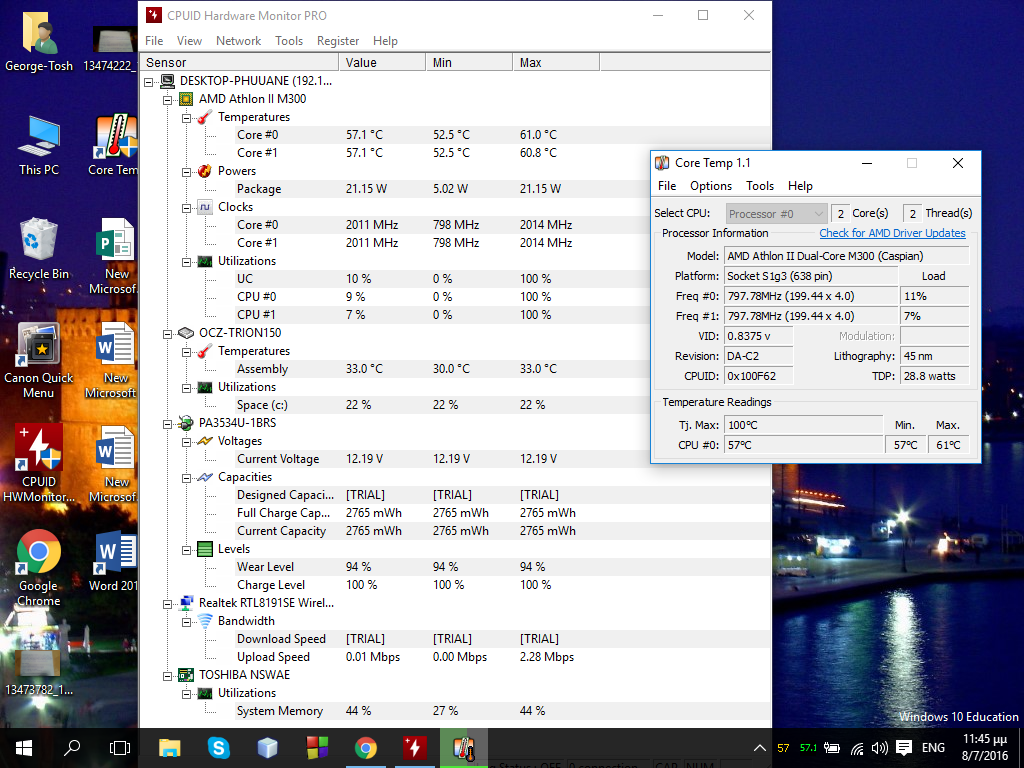
Task: Click the AMD Athlon II M300 processor icon
Action: 186,99
